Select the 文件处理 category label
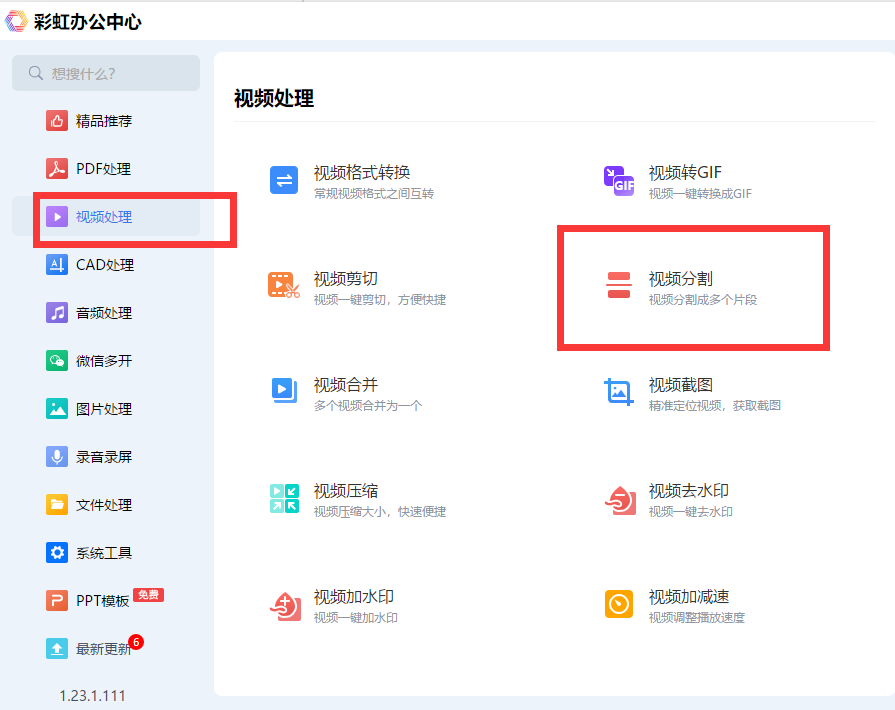The height and width of the screenshot is (710, 895). pyautogui.click(x=104, y=505)
